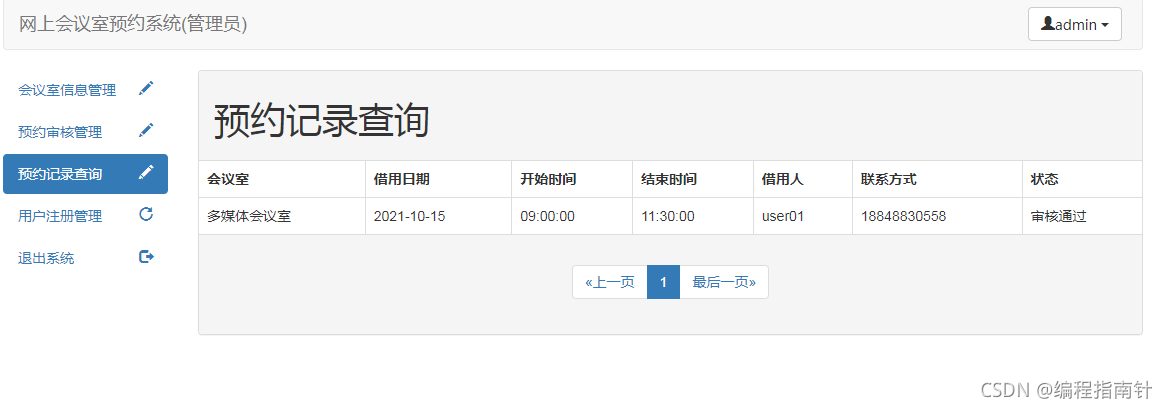Click pencil icon beside 预约审核管理
Screen dimensions: 1167x408
146,131
